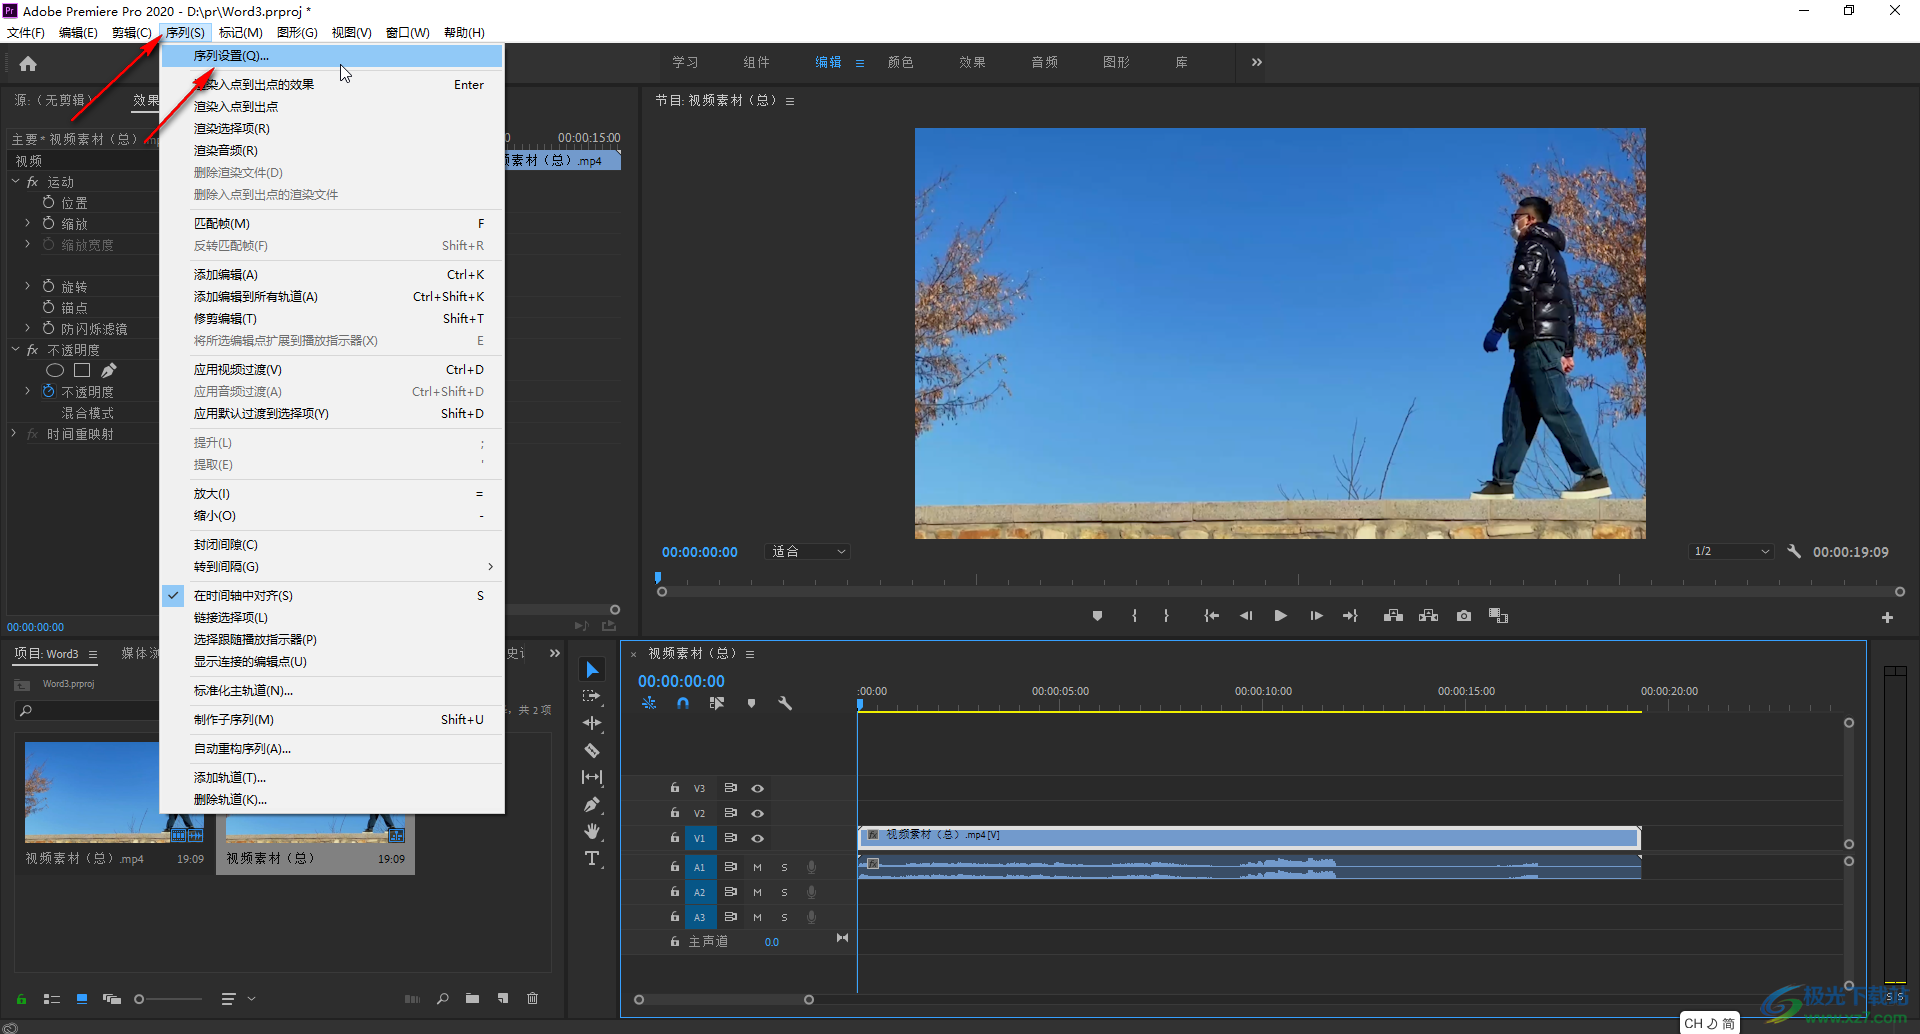This screenshot has height=1034, width=1920.
Task: Click the Add Marker icon in Program monitor
Action: 1097,616
